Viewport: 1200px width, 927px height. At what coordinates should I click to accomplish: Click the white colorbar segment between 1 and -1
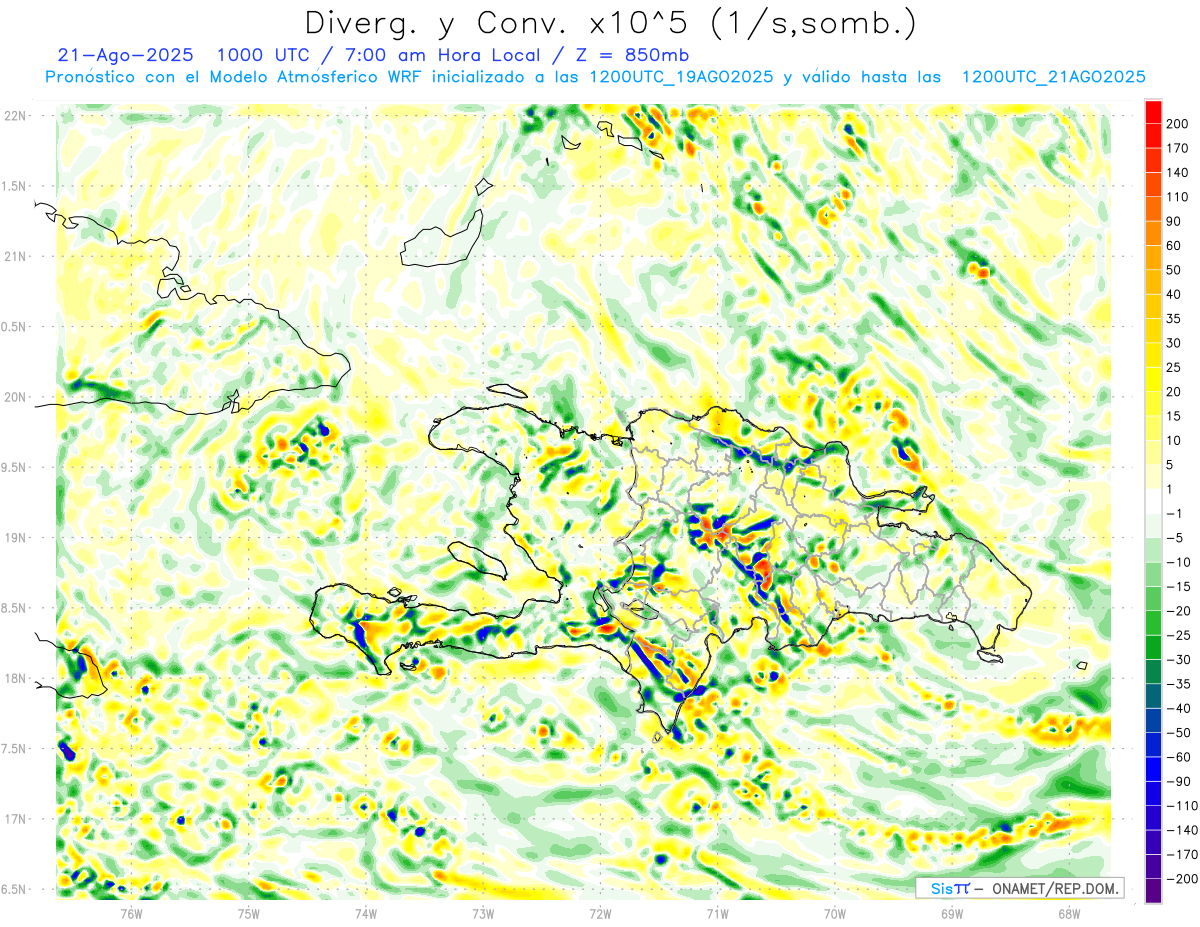coord(1153,501)
